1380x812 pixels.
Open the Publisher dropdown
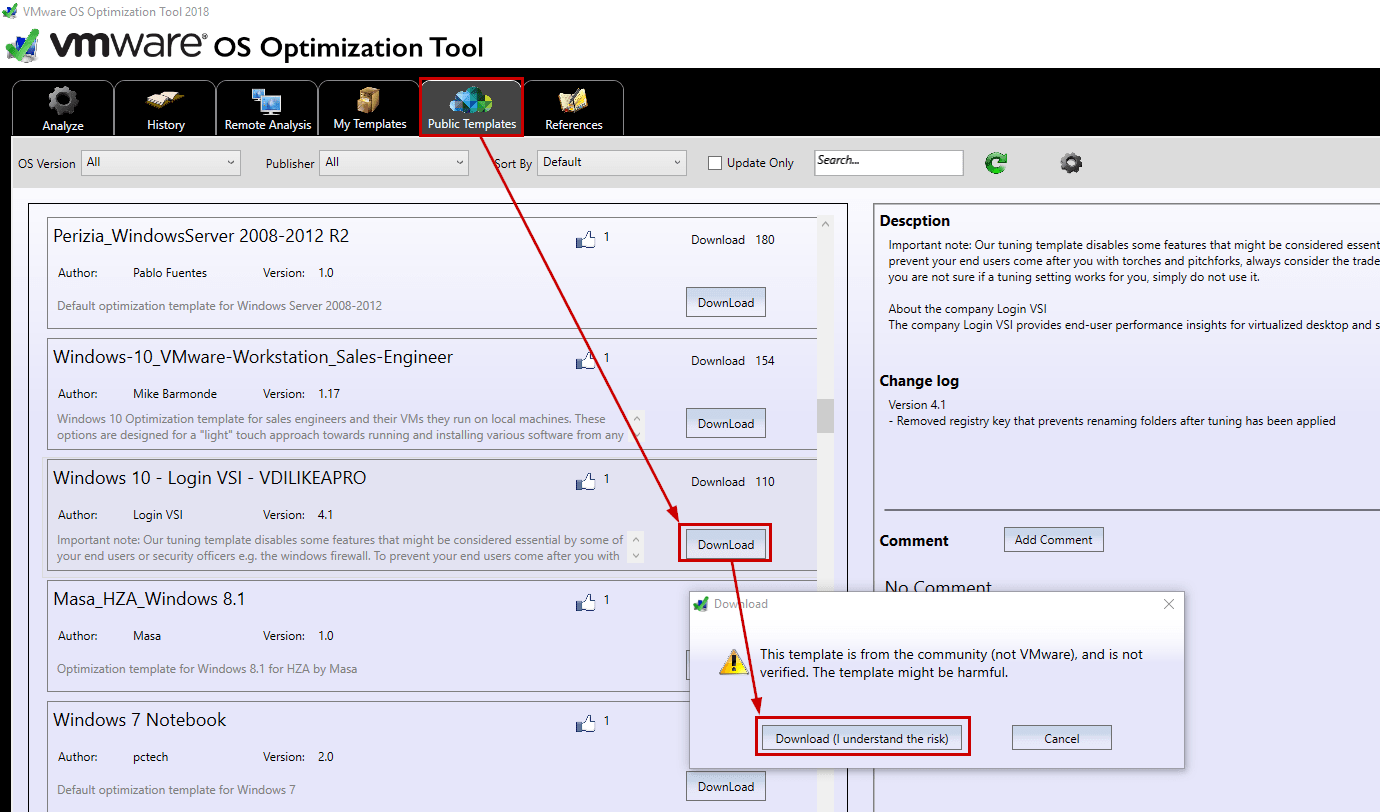coord(395,162)
